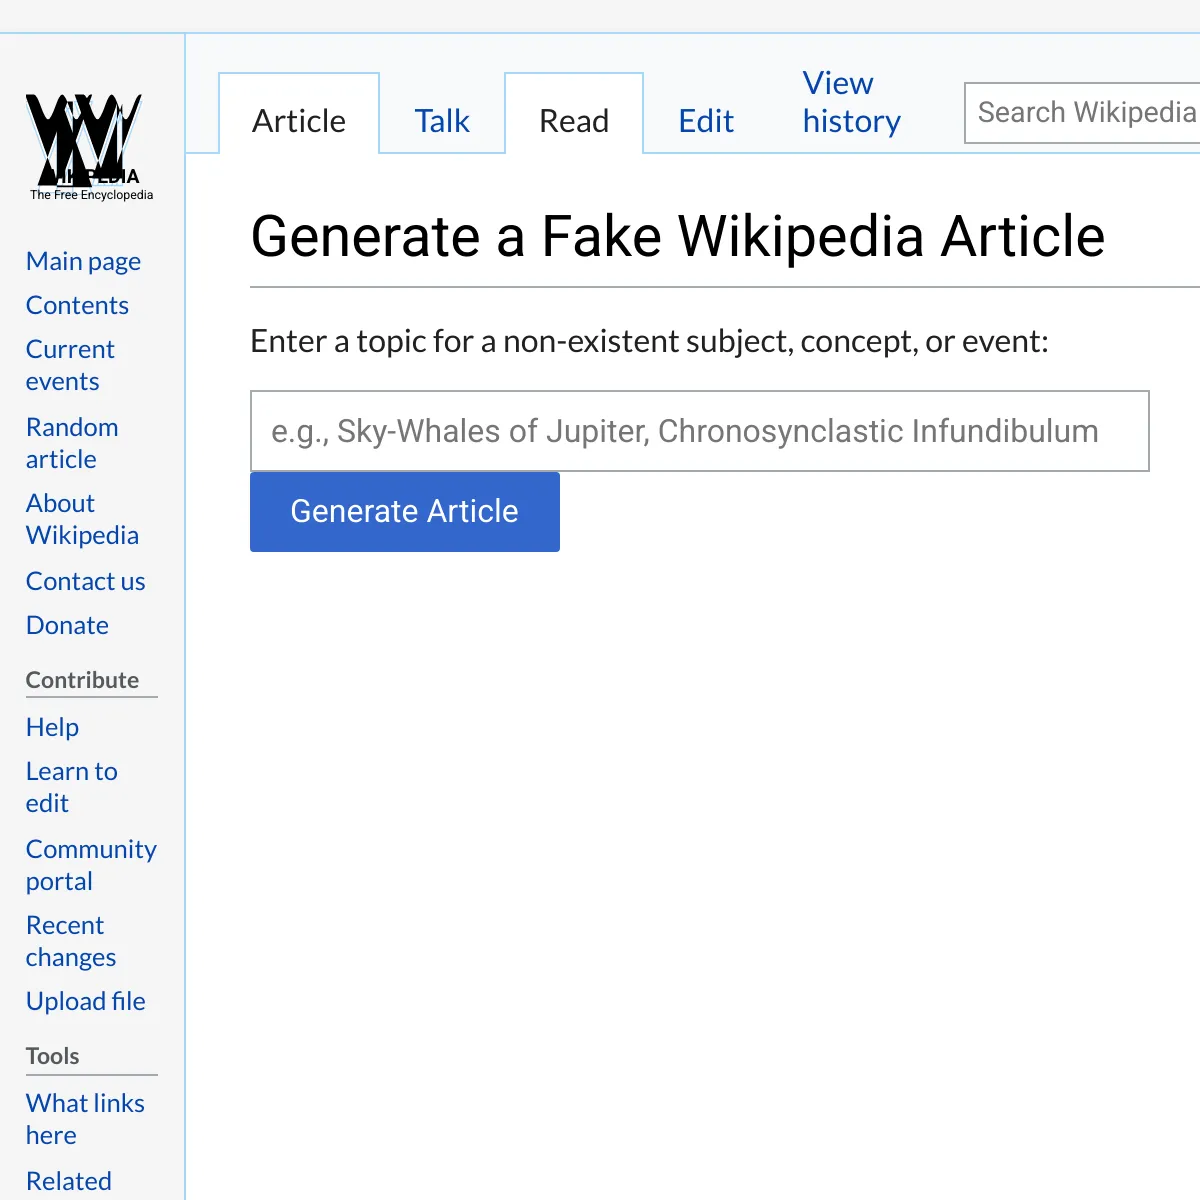Open the Community portal link

(91, 865)
